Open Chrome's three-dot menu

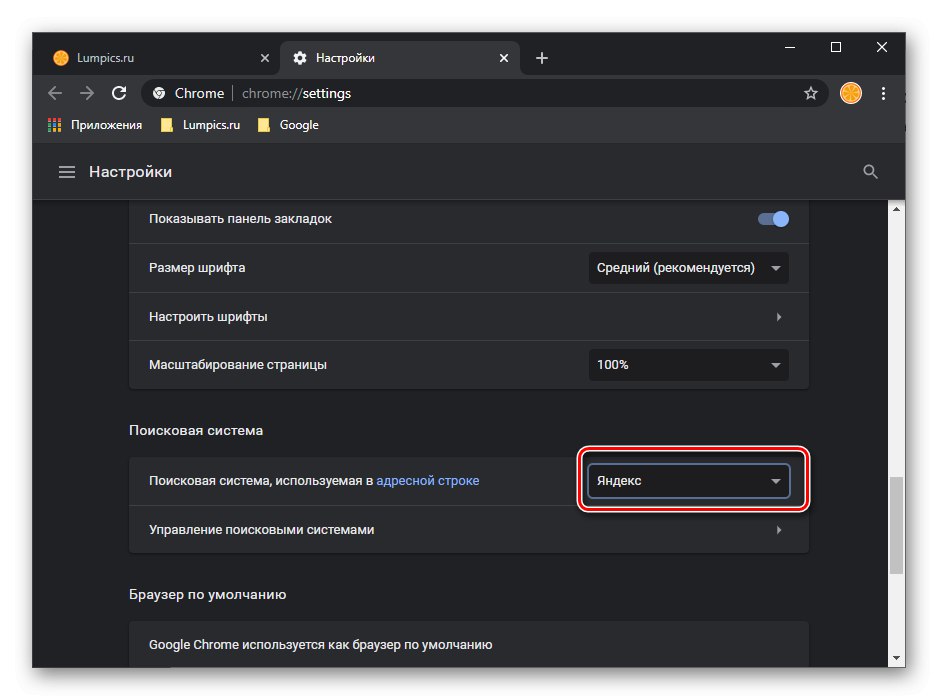pyautogui.click(x=883, y=93)
